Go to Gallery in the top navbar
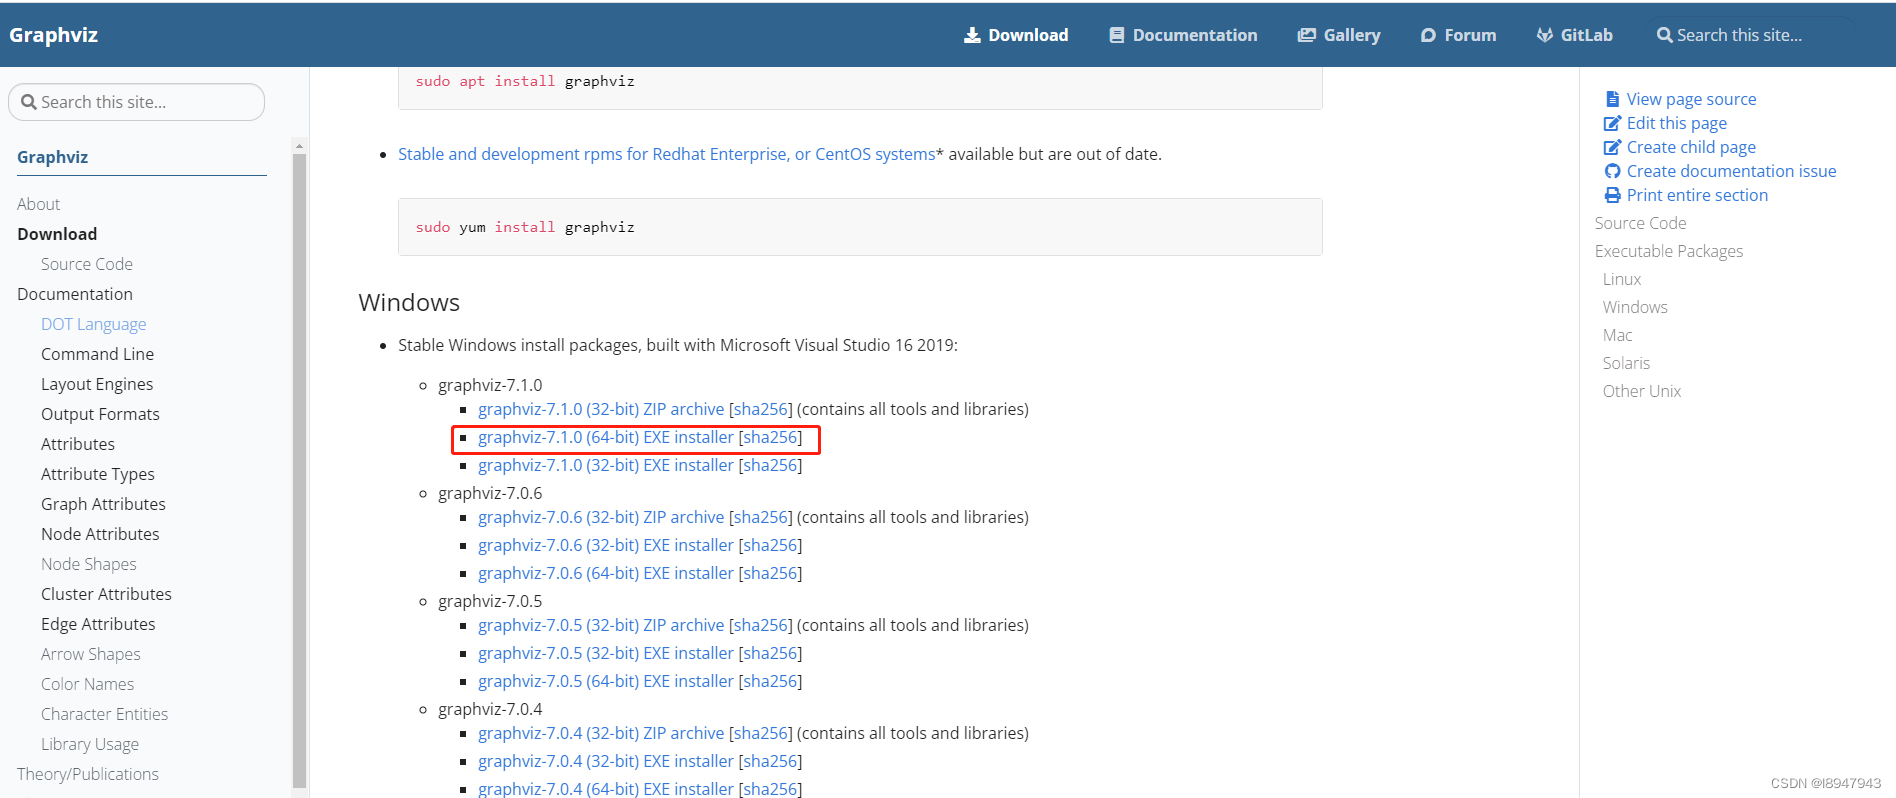 click(x=1339, y=35)
